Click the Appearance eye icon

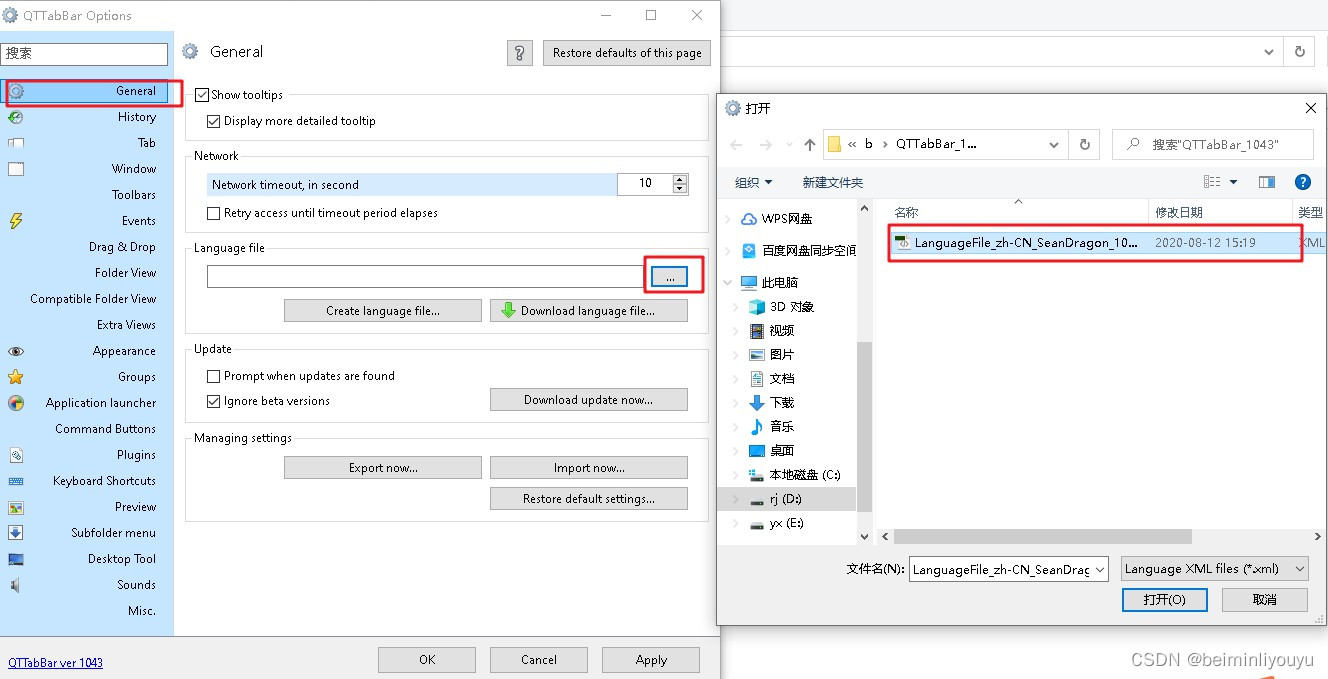coord(16,351)
